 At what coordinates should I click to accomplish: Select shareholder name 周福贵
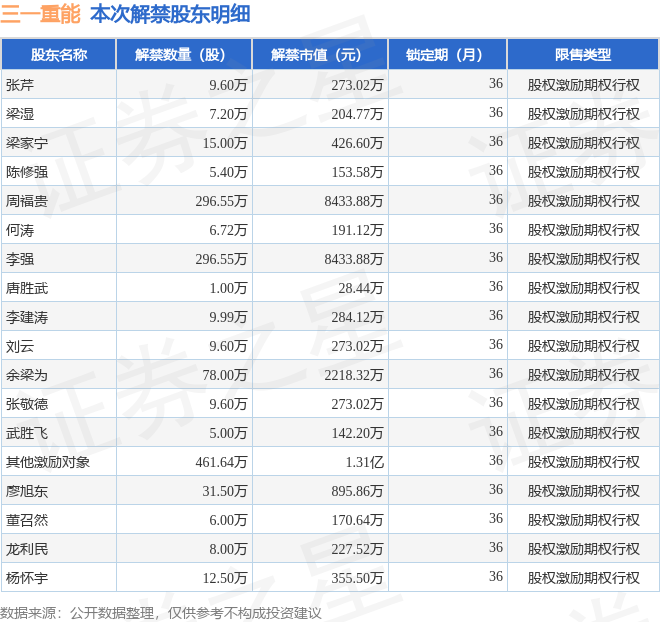(27, 201)
